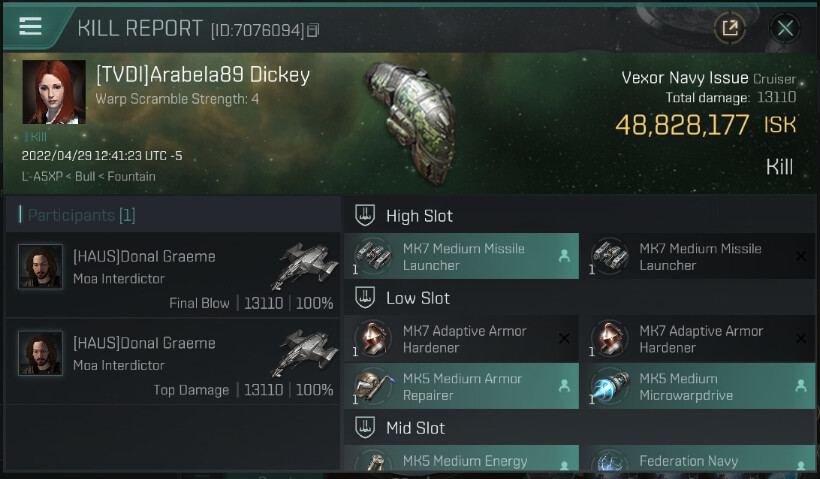Select the highlighted MK7 Medium Missile Launcher

point(461,257)
